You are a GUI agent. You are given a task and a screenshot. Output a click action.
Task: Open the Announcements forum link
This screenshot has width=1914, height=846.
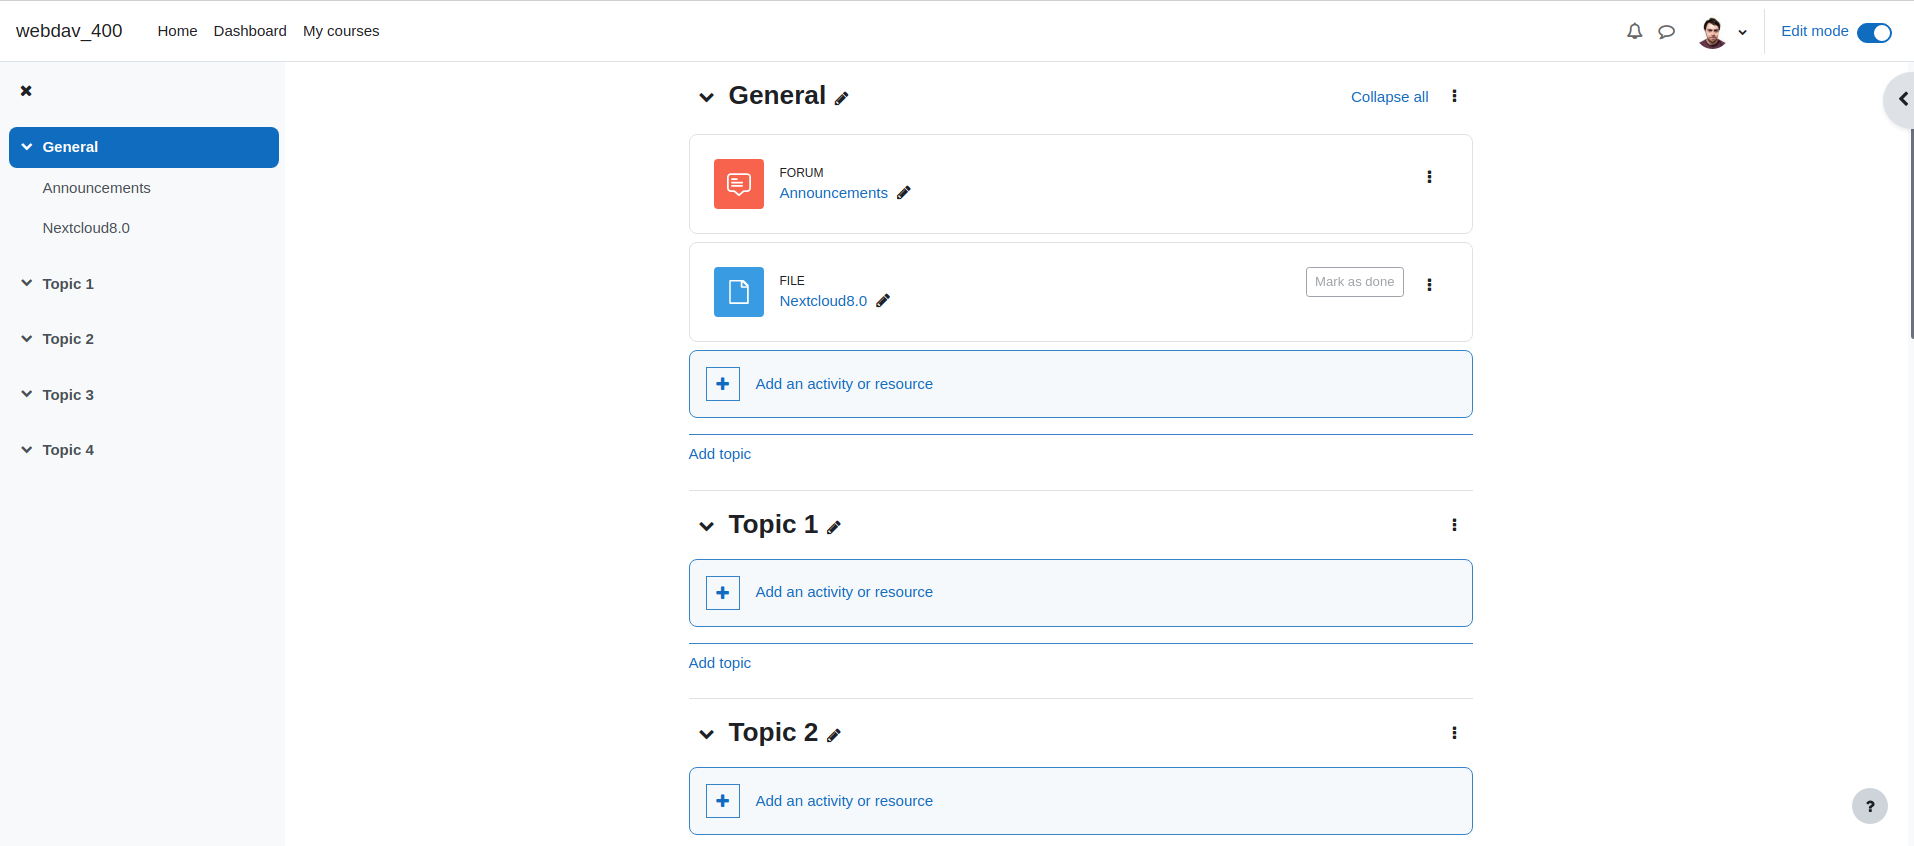coord(833,193)
